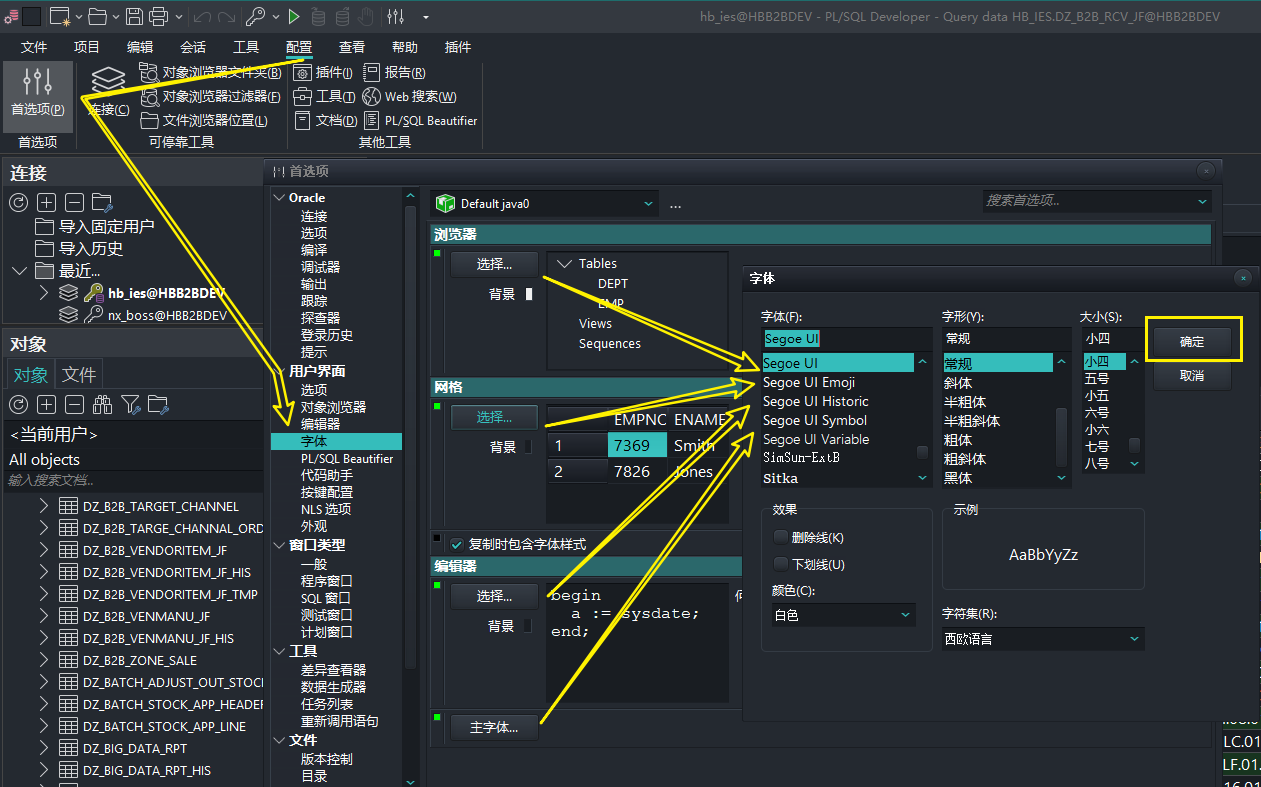Click the 确定 button in font dialog
Viewport: 1261px width, 787px height.
(x=1192, y=341)
